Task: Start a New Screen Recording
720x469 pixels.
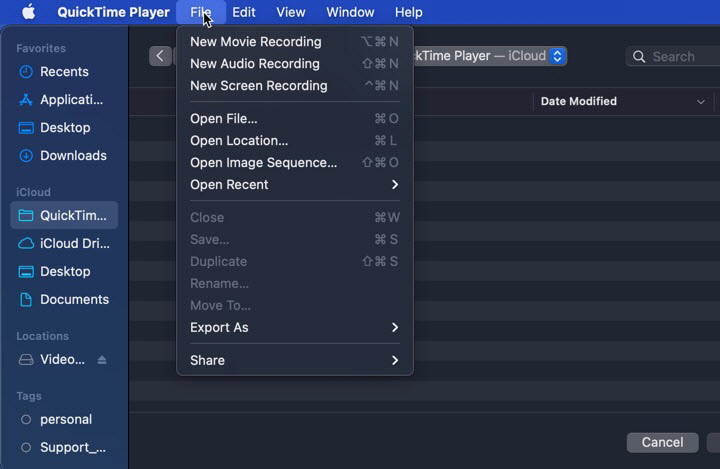Action: [x=295, y=86]
